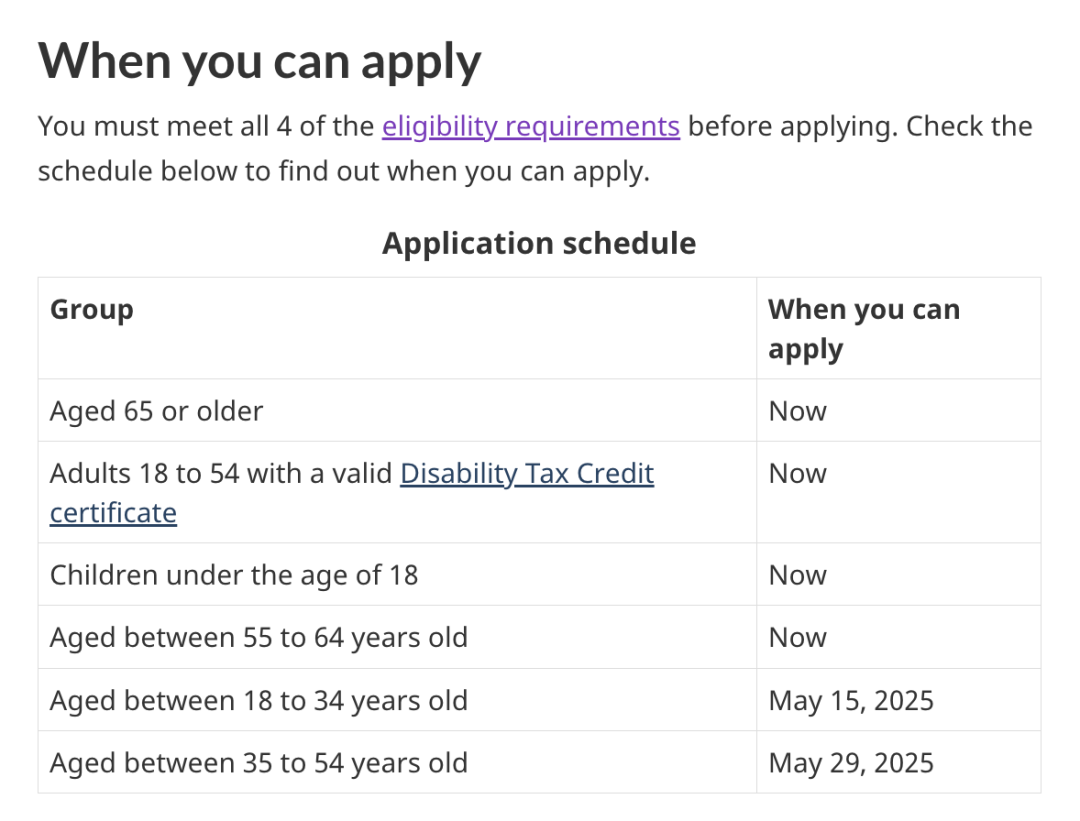Image resolution: width=1080 pixels, height=821 pixels.
Task: Click Now beside the Disability Tax Credit row
Action: tap(798, 474)
